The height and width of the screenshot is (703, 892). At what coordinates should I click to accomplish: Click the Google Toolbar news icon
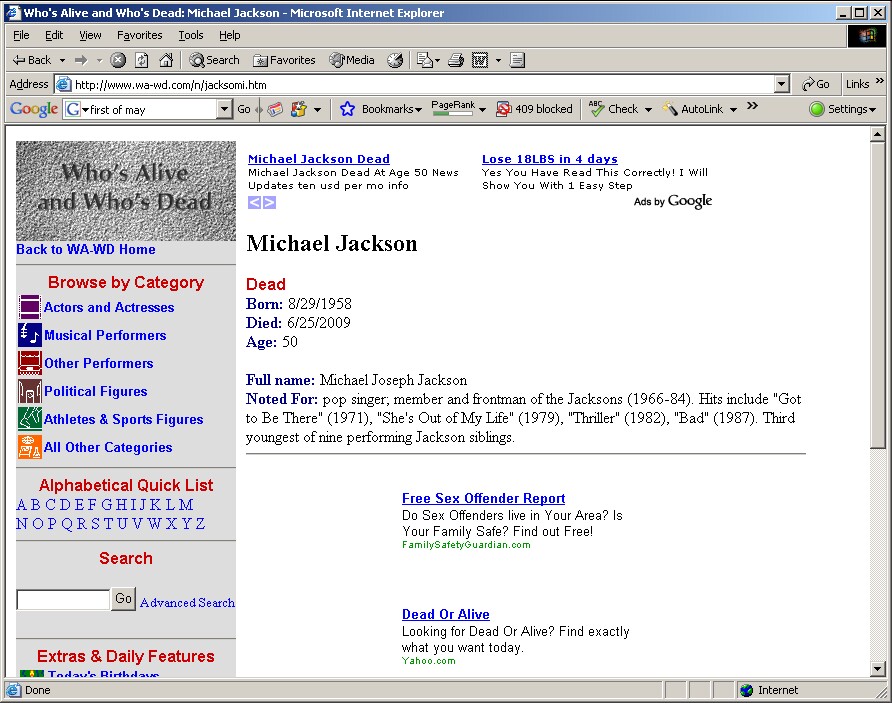click(x=275, y=109)
